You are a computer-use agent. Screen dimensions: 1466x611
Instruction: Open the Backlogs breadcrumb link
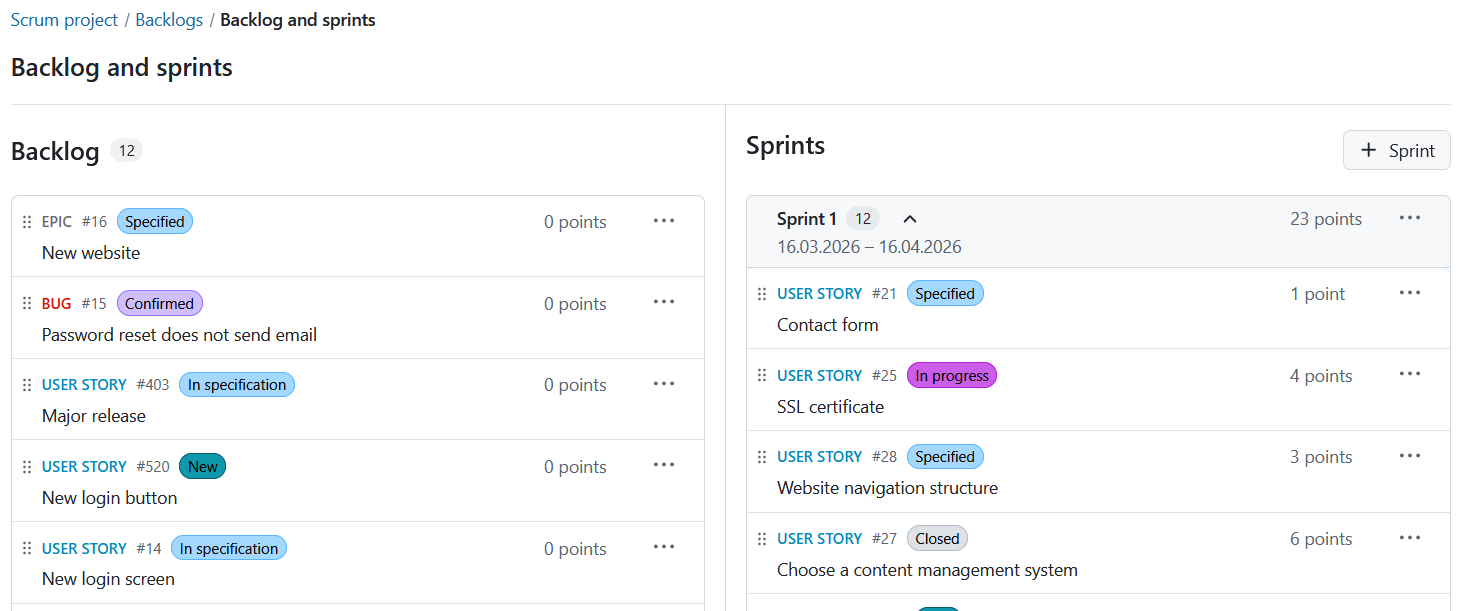(168, 19)
